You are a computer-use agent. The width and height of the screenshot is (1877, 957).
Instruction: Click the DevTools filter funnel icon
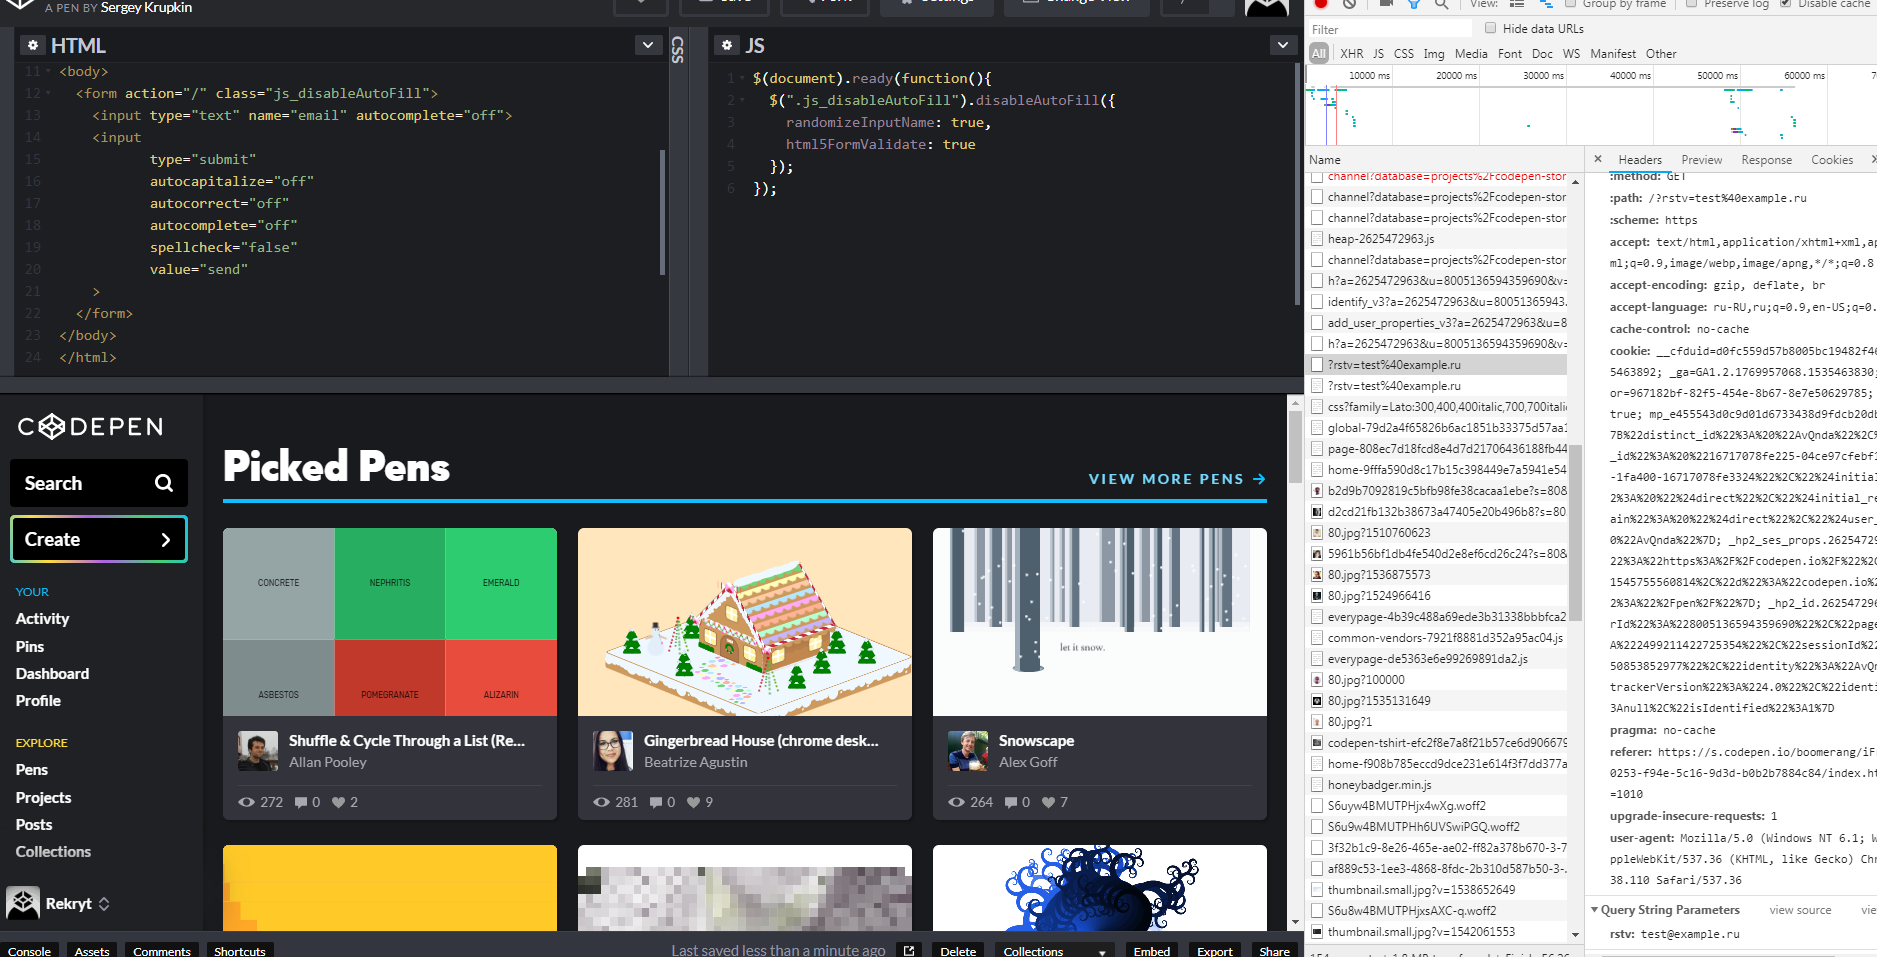pyautogui.click(x=1414, y=4)
